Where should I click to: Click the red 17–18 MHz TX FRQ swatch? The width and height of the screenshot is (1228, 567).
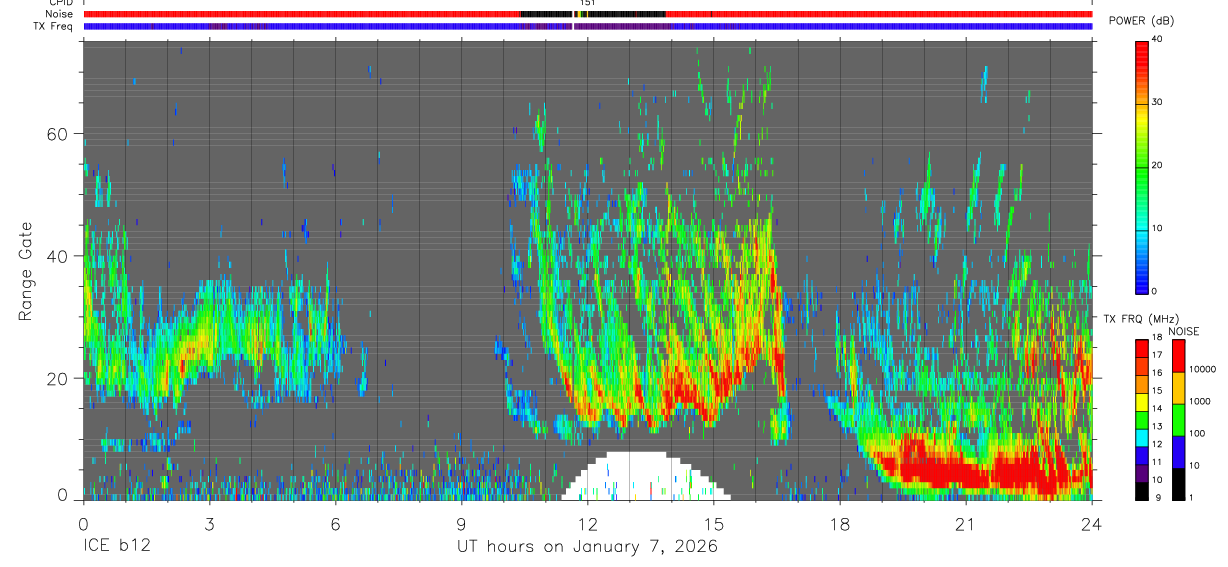click(1142, 347)
